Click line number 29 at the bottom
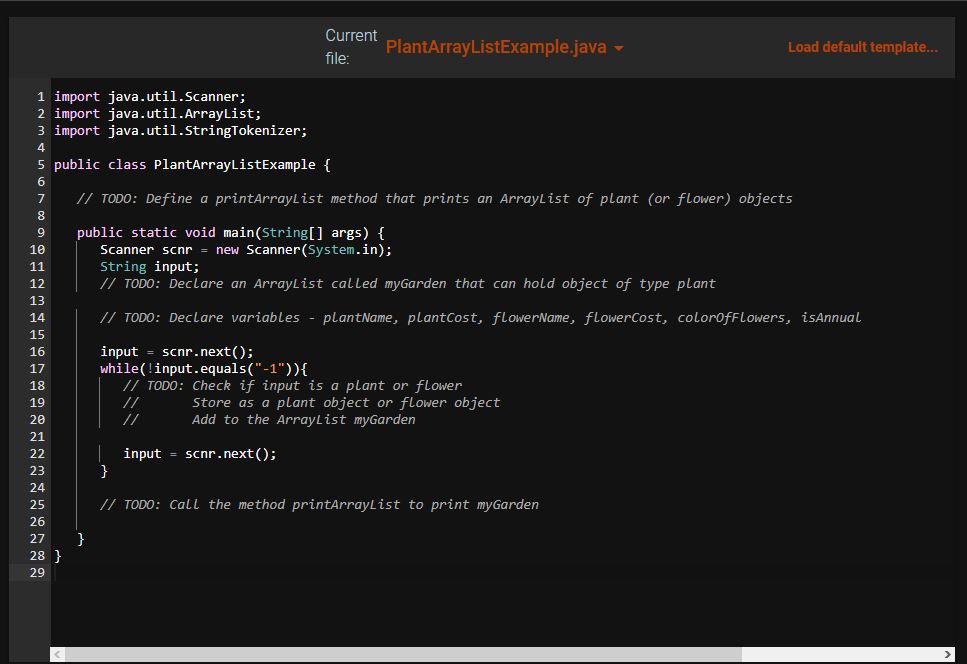Image resolution: width=967 pixels, height=664 pixels. coord(37,572)
